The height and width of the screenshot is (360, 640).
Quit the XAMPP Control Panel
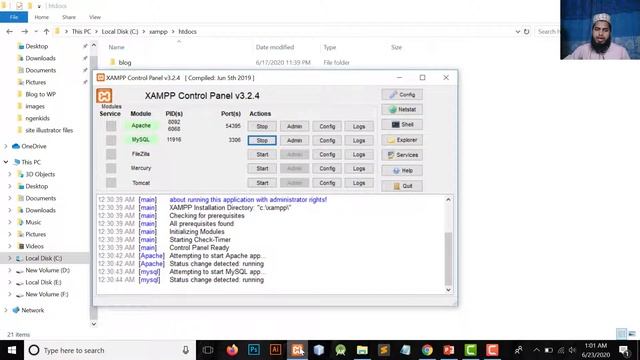pos(402,186)
